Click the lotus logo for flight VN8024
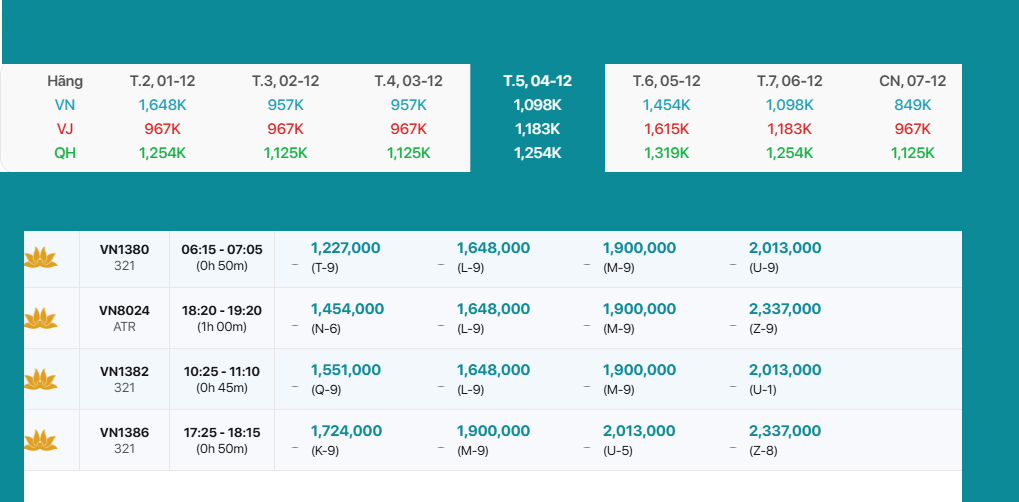This screenshot has width=1019, height=502. [40, 319]
